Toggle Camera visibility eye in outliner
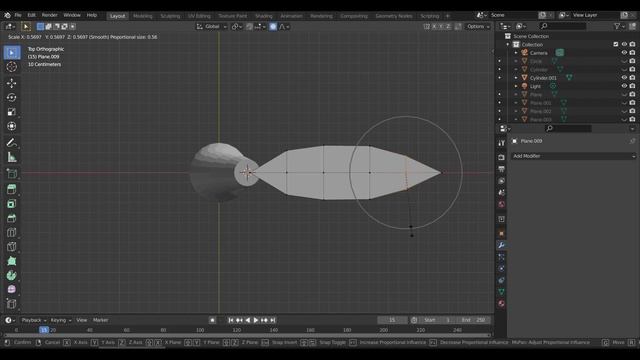The width and height of the screenshot is (640, 360). pos(624,53)
